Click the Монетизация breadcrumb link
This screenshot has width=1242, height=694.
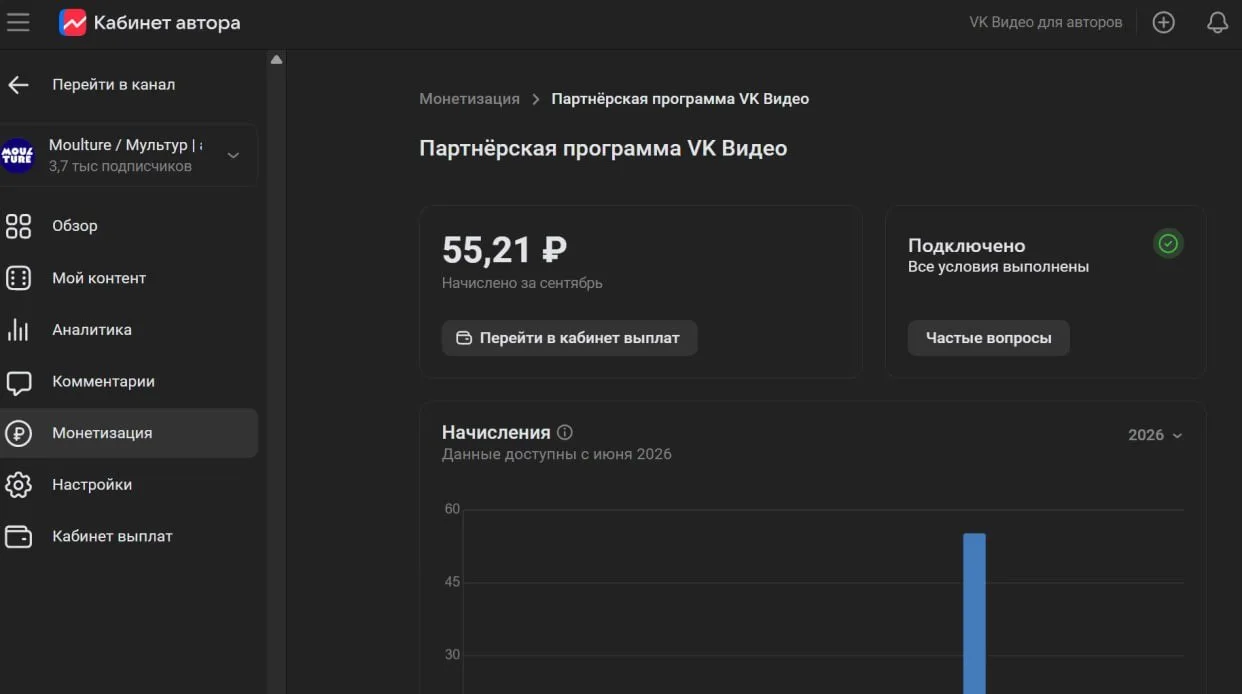click(x=469, y=99)
